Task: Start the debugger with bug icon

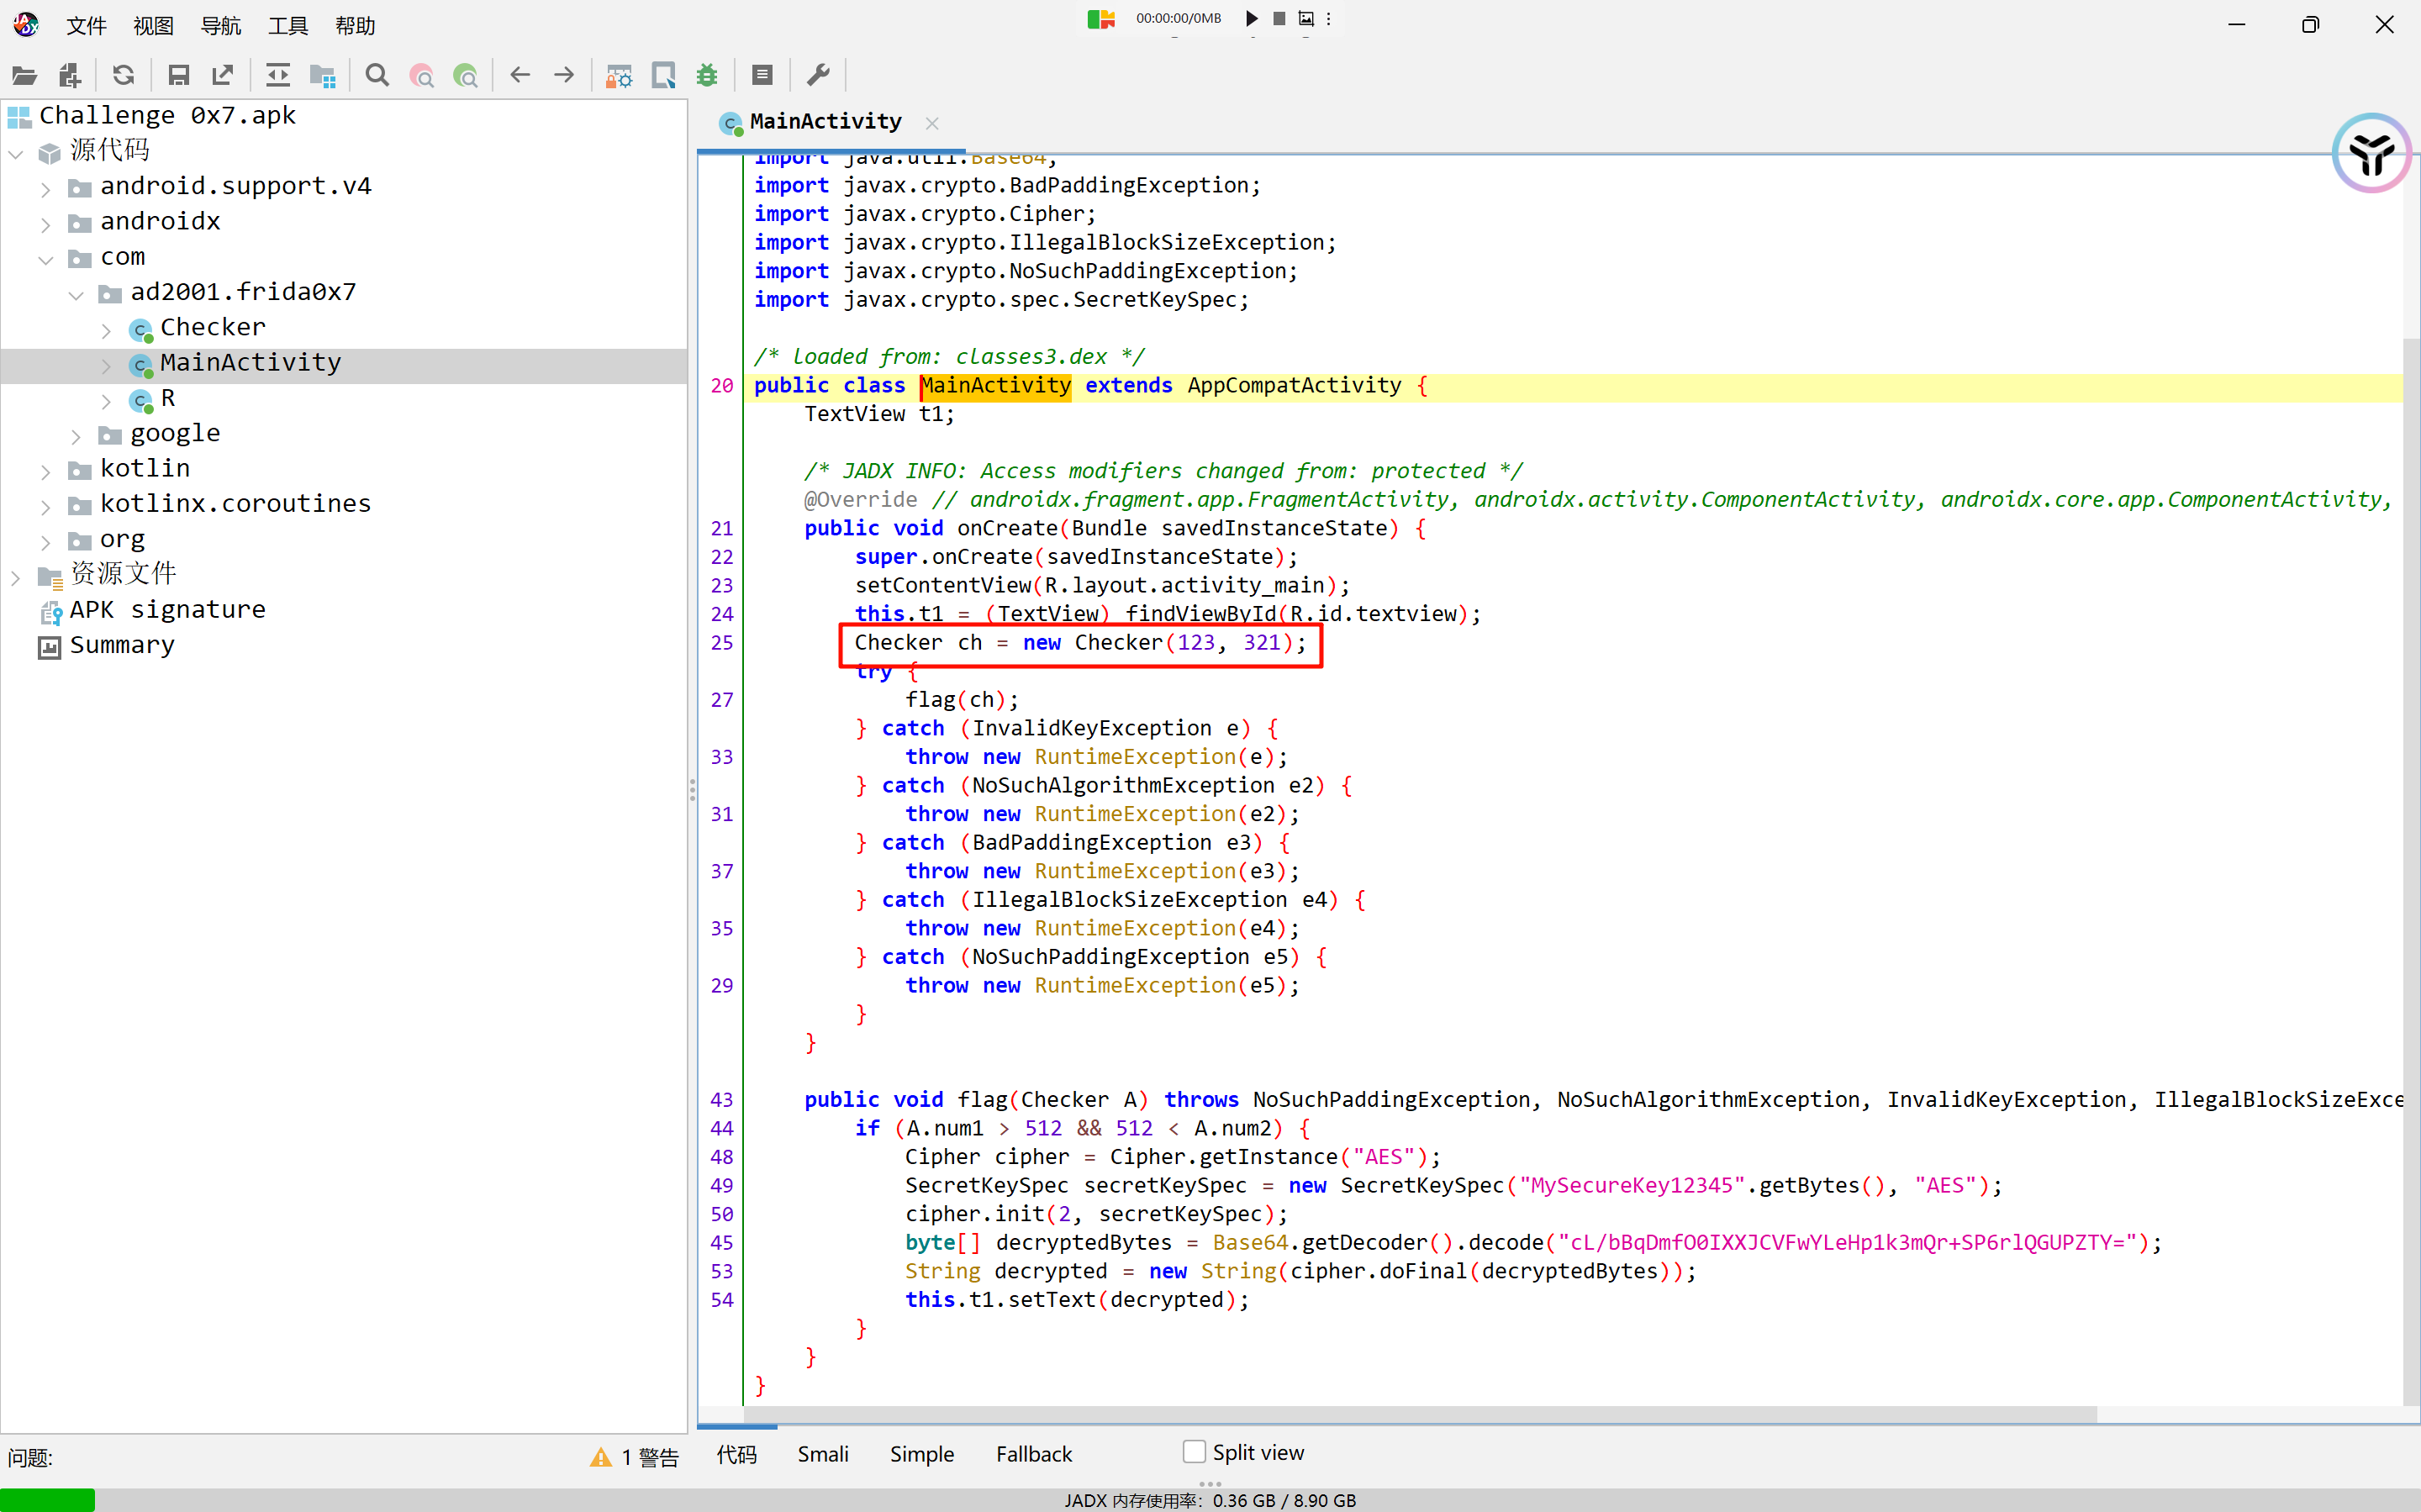Action: click(707, 75)
